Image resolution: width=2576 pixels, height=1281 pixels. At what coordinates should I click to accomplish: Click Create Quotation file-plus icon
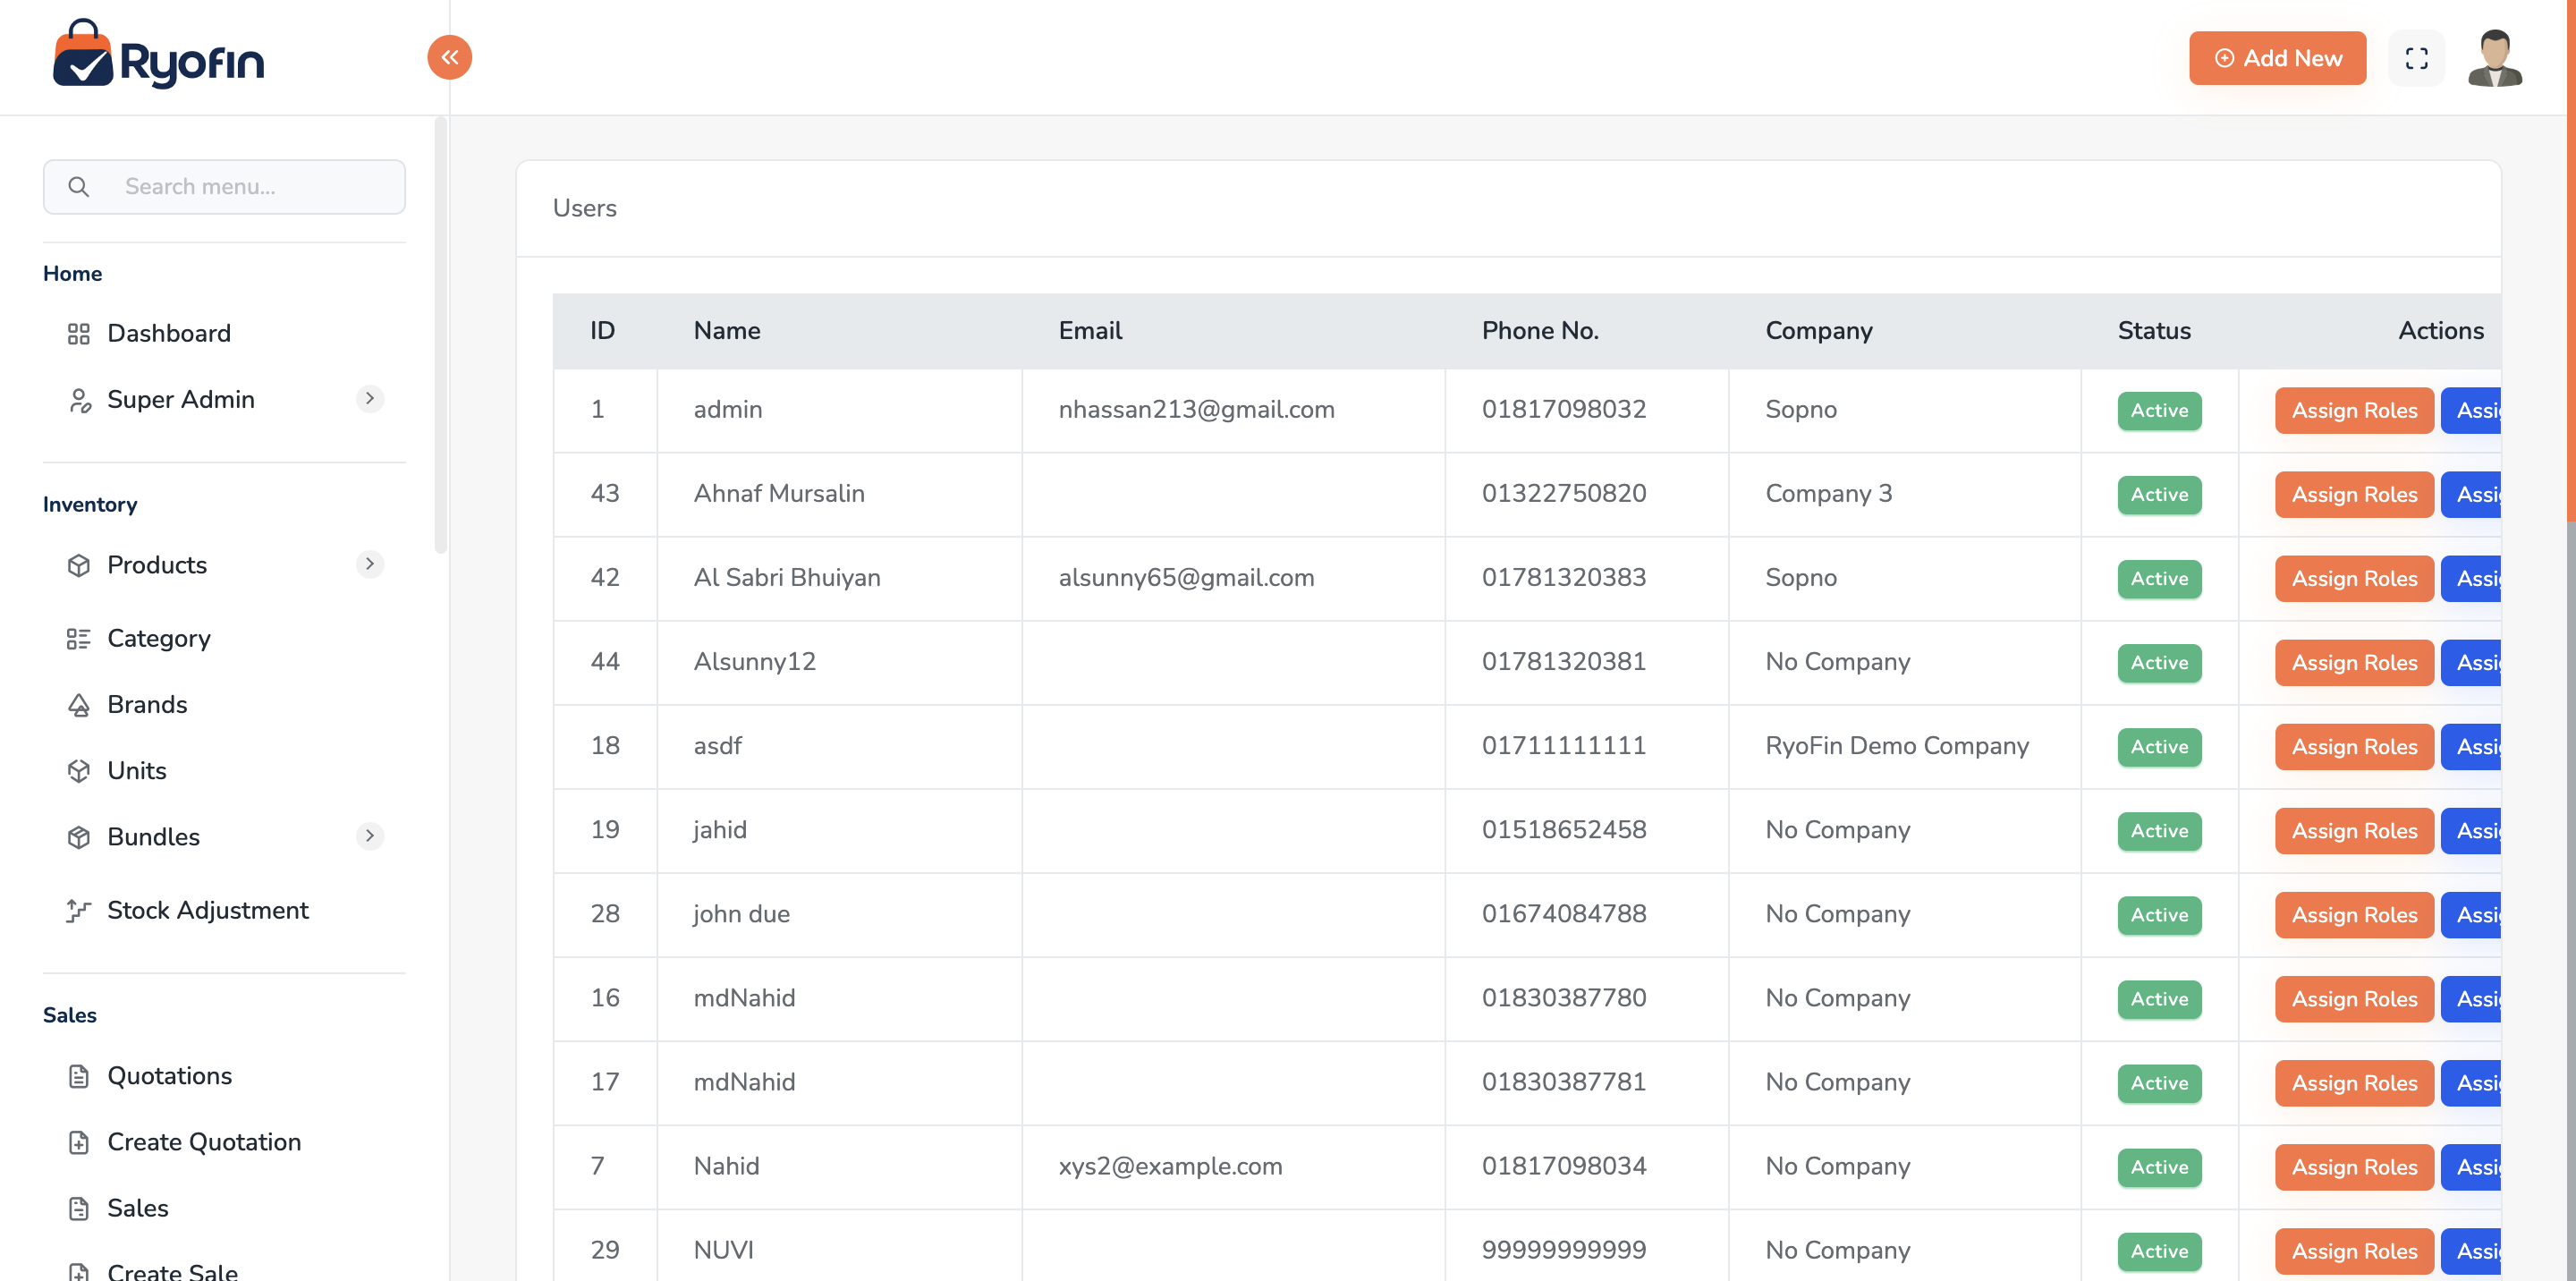(79, 1143)
